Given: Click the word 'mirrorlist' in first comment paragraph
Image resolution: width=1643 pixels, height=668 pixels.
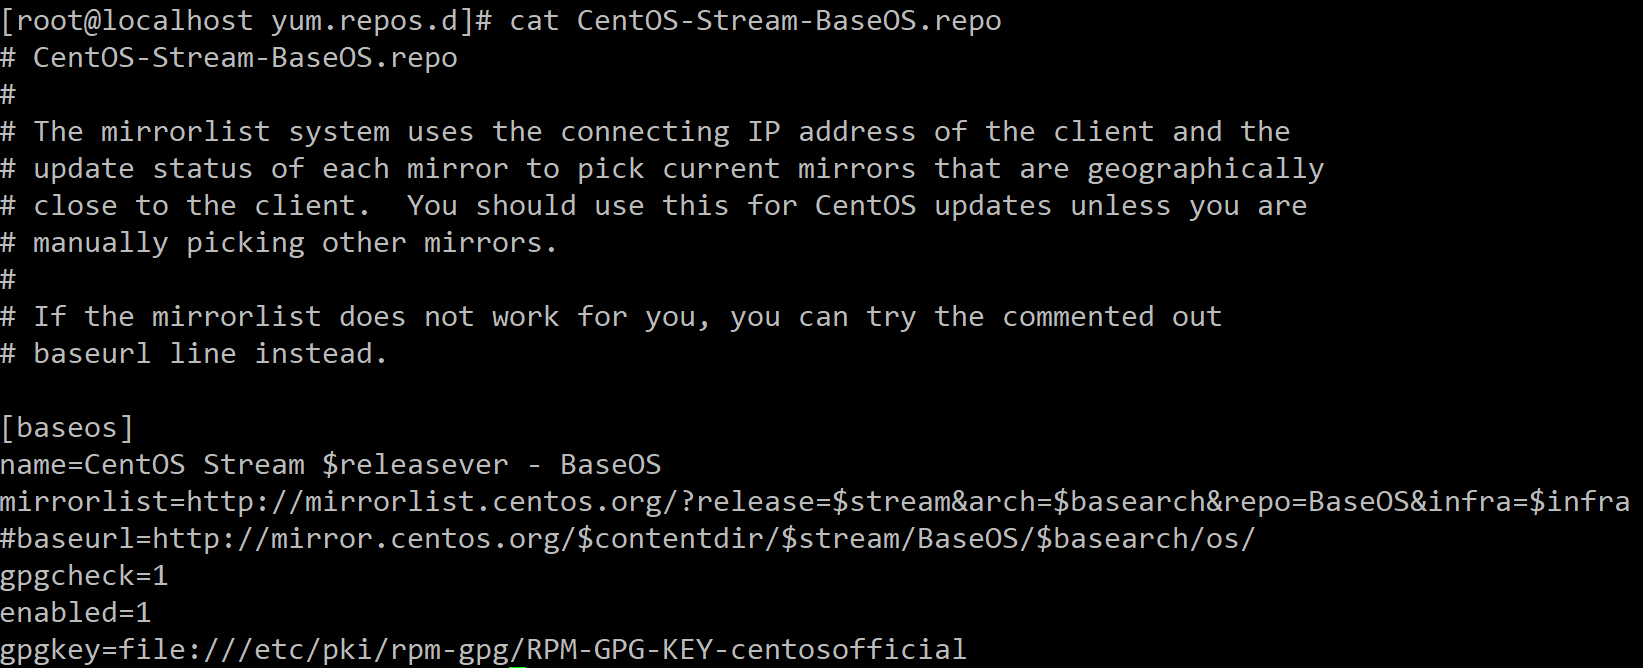Looking at the screenshot, I should (186, 132).
